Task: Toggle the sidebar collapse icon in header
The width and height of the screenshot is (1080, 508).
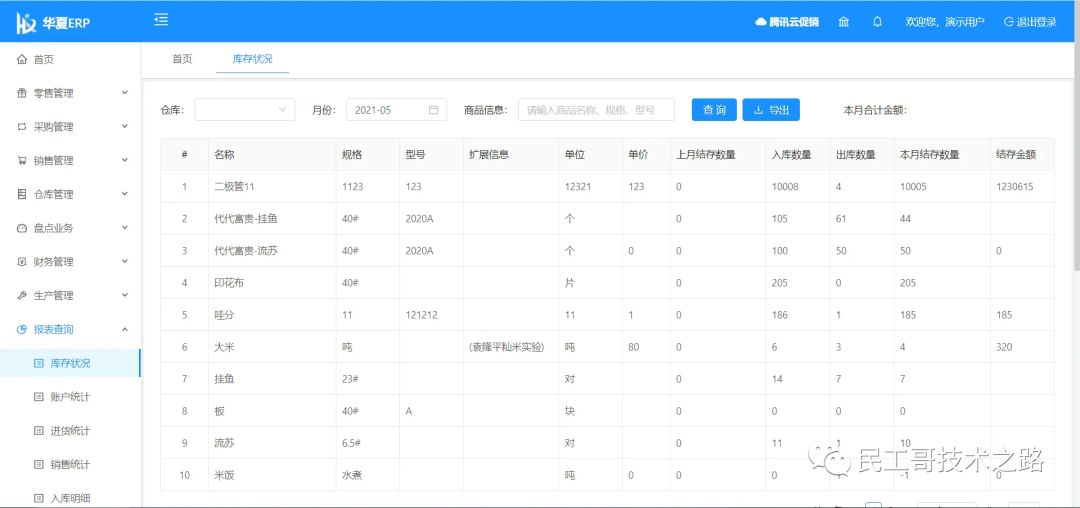Action: point(161,20)
